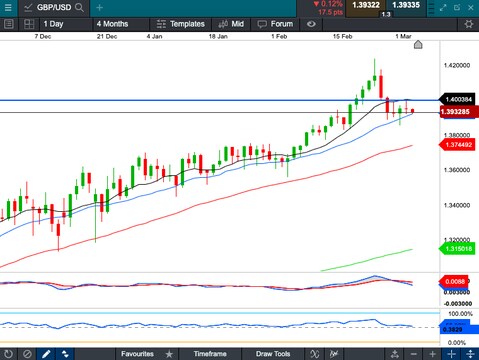Open the hamburger main menu
Image resolution: width=479 pixels, height=360 pixels.
[8, 7]
